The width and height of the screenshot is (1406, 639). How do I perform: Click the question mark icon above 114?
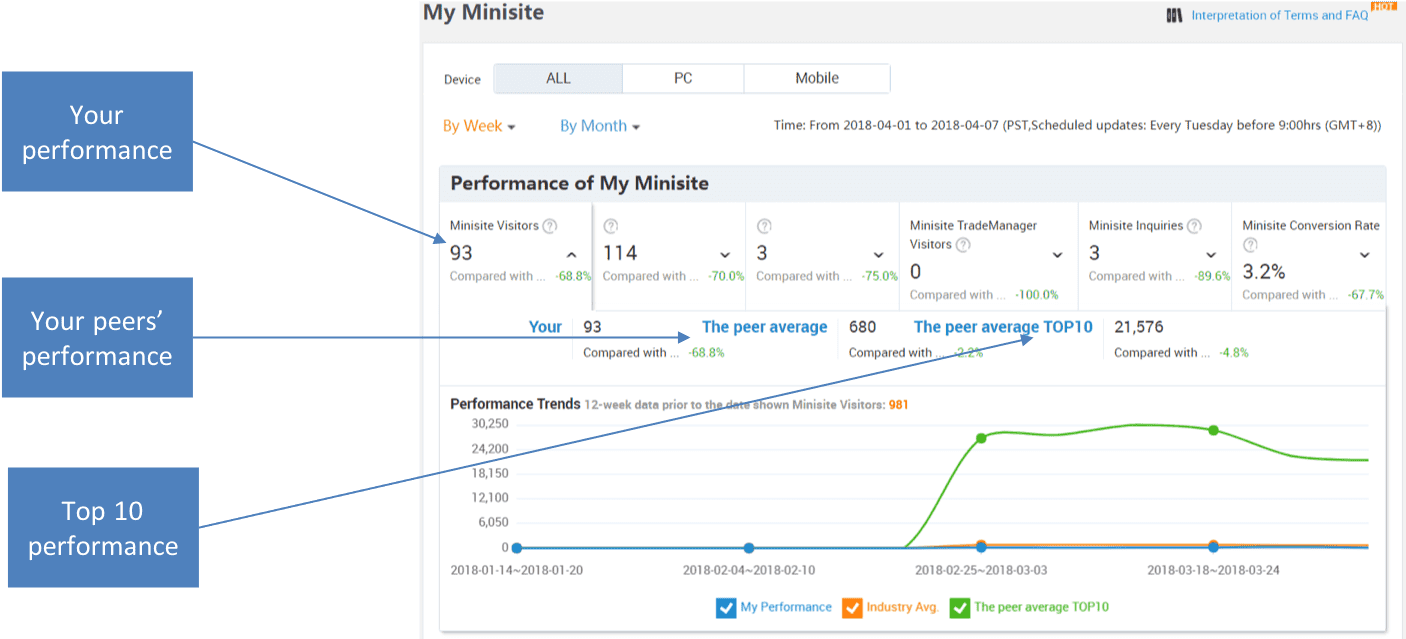pos(611,226)
